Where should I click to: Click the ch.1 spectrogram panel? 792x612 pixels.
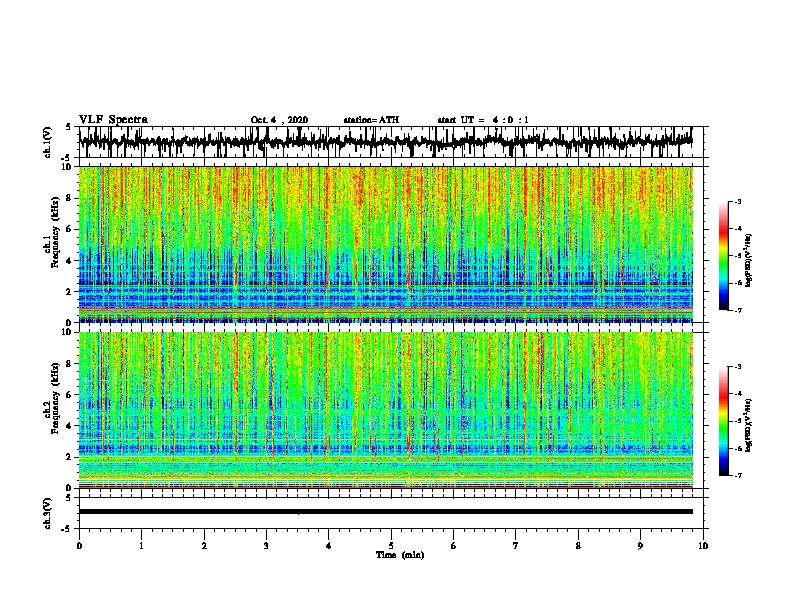pyautogui.click(x=386, y=244)
